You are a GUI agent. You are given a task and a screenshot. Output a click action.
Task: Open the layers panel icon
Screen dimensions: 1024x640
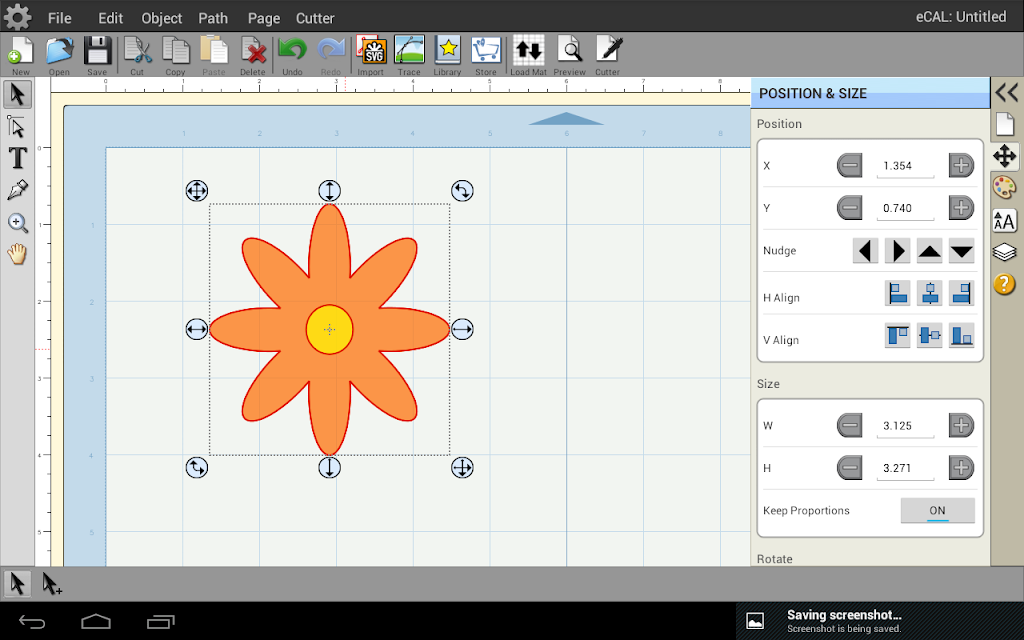[x=1004, y=251]
